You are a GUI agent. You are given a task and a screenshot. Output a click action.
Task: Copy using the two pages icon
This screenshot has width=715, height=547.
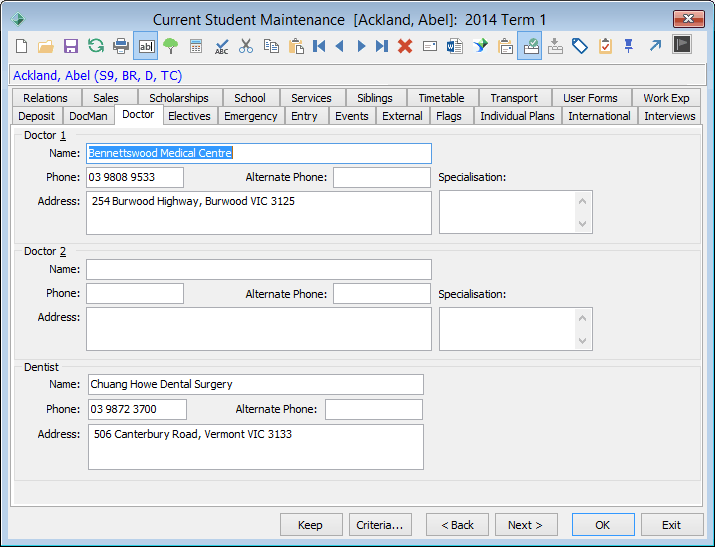click(271, 46)
